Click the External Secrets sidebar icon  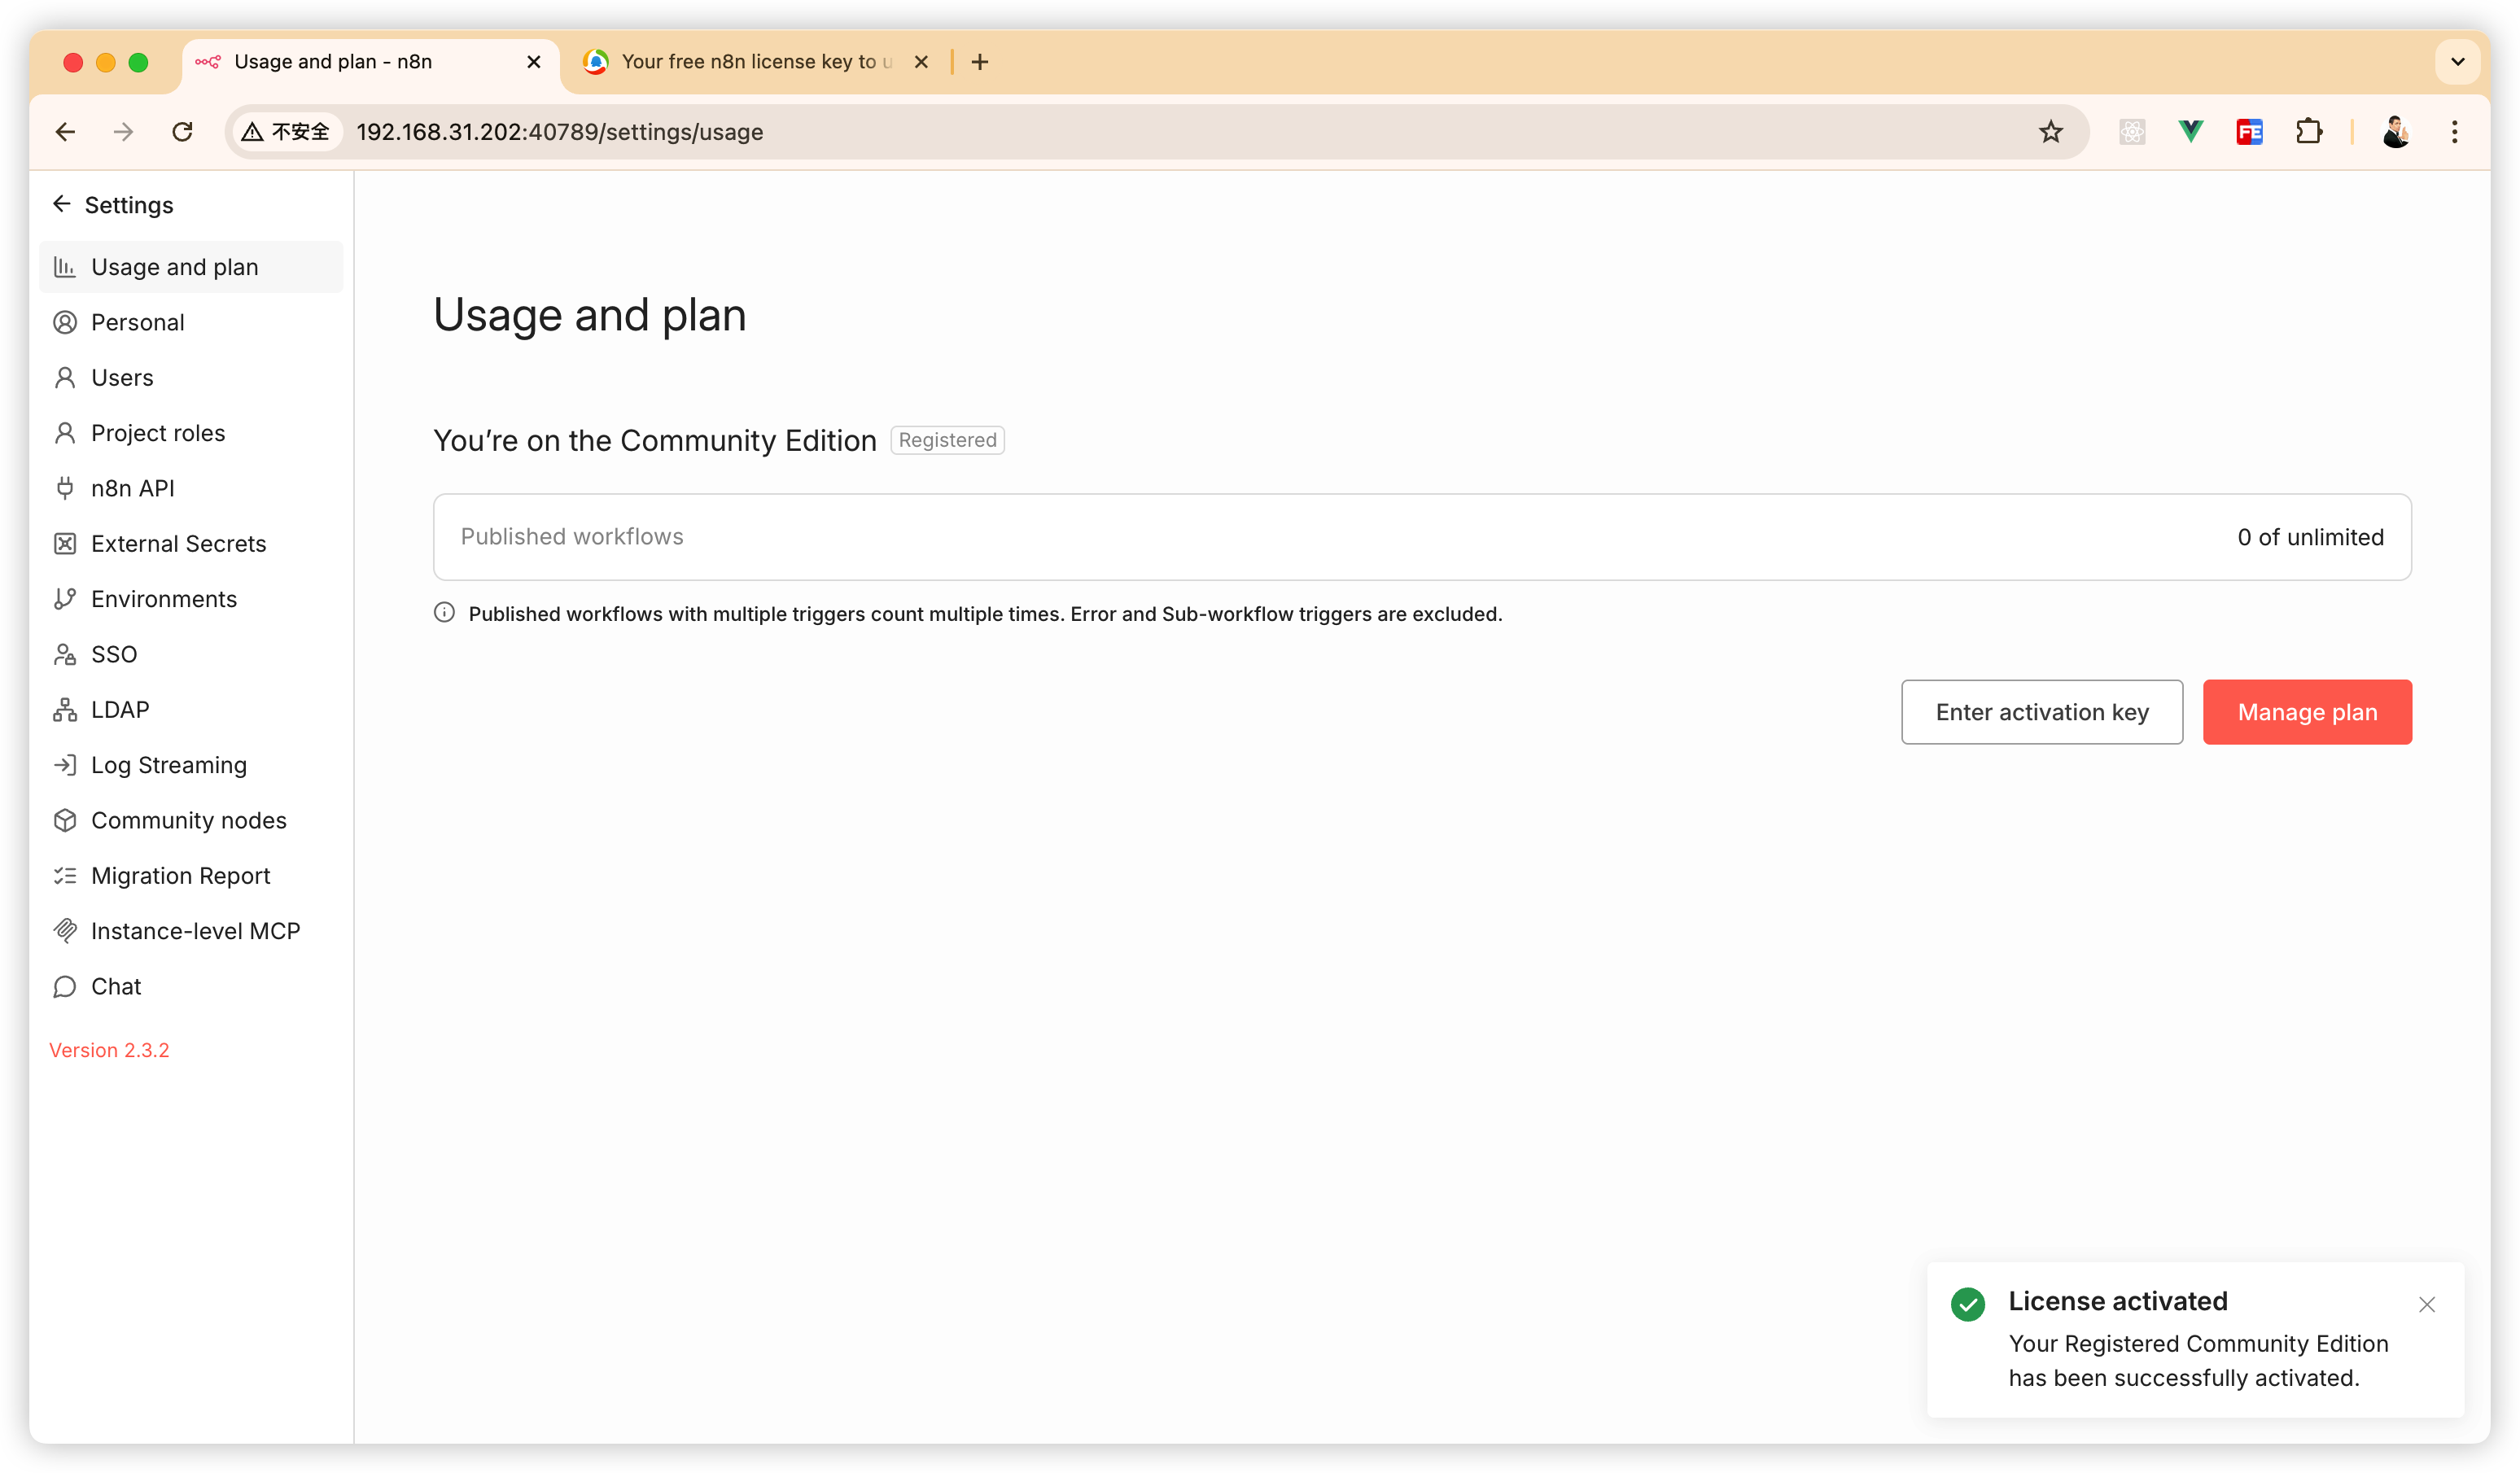(65, 544)
